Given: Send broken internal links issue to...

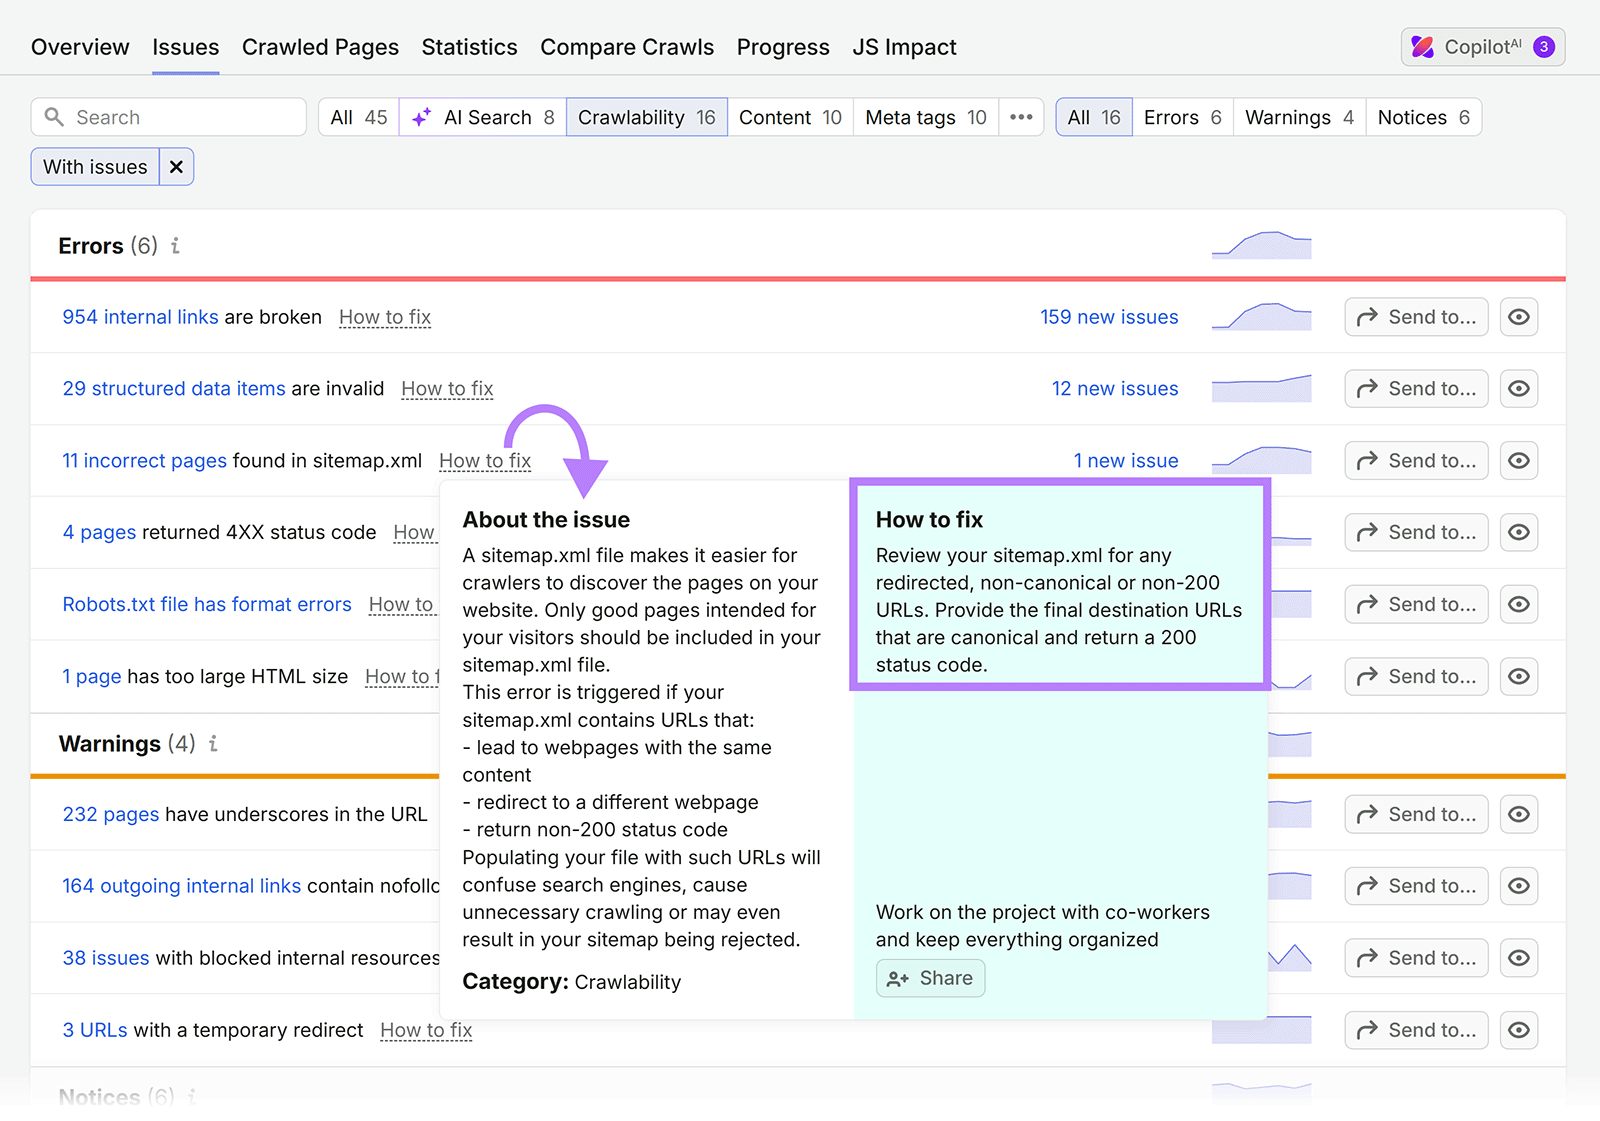Looking at the screenshot, I should (x=1416, y=317).
